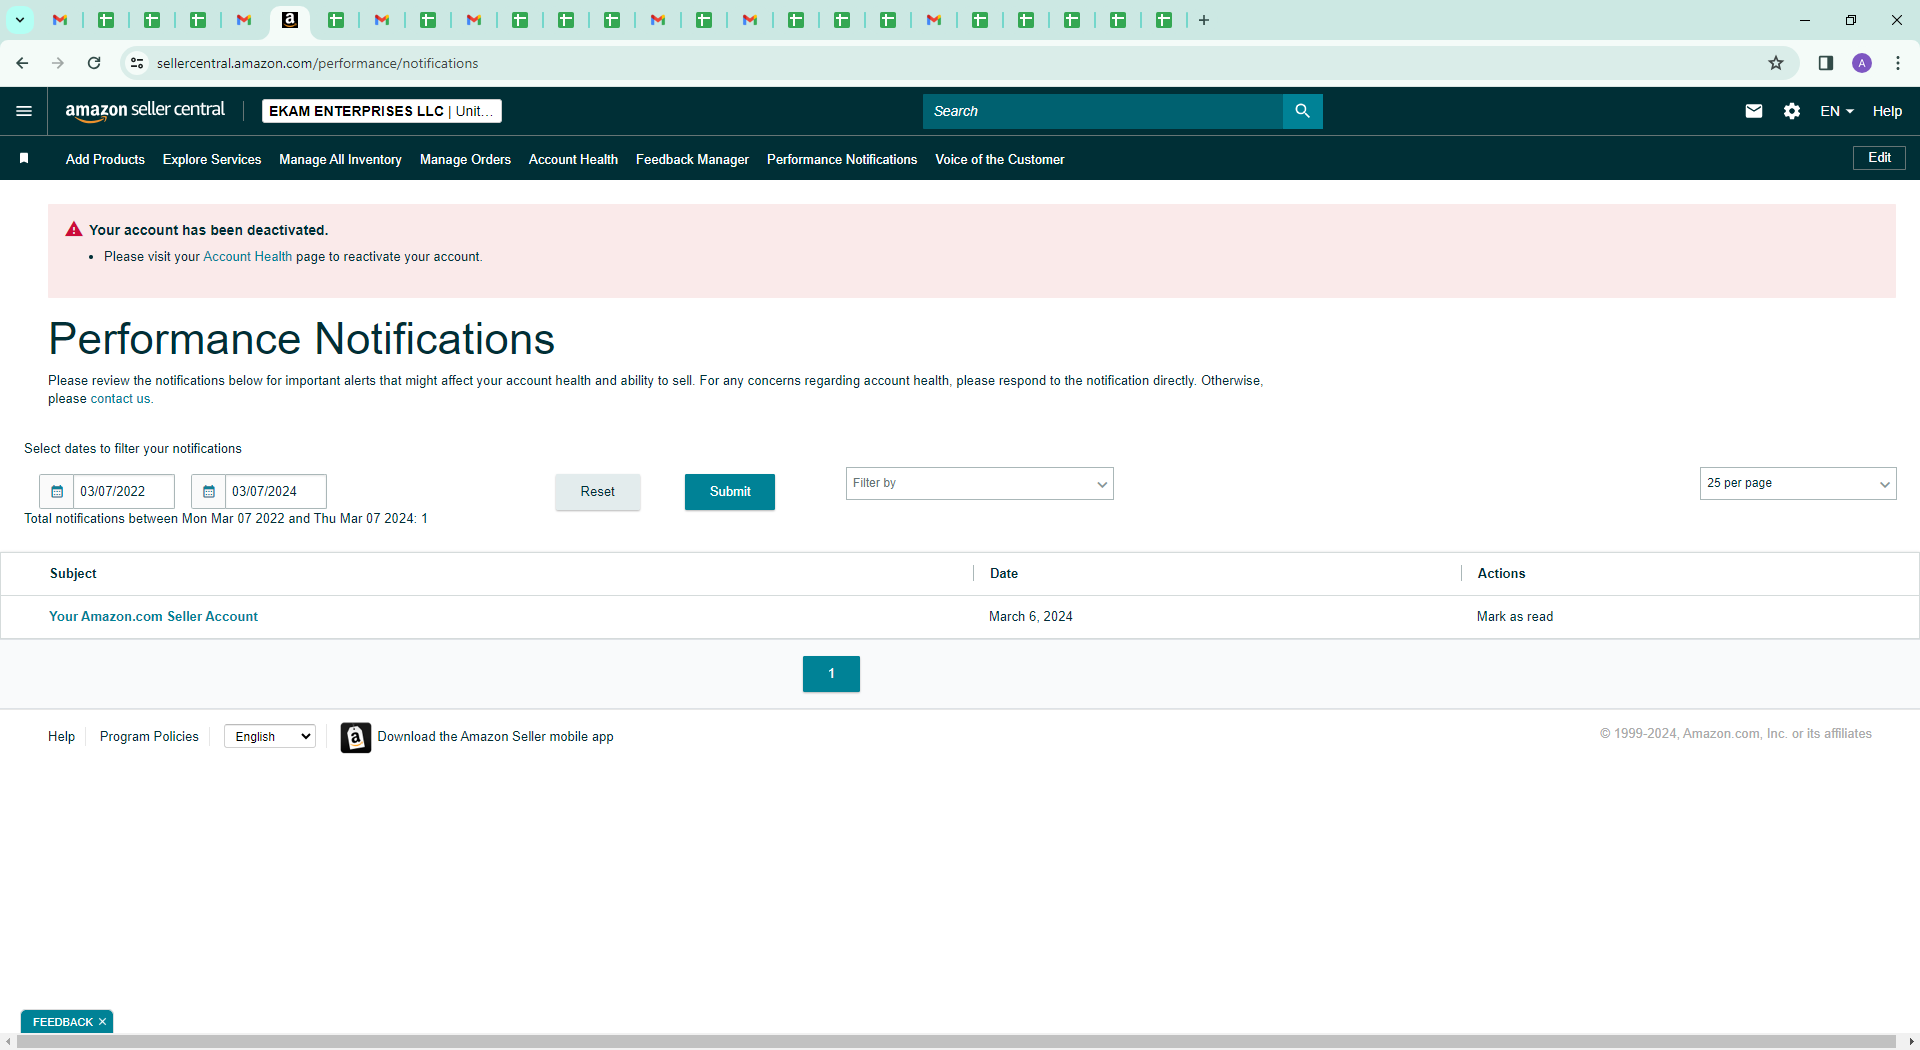
Task: Click the Subject column header
Action: (x=73, y=574)
